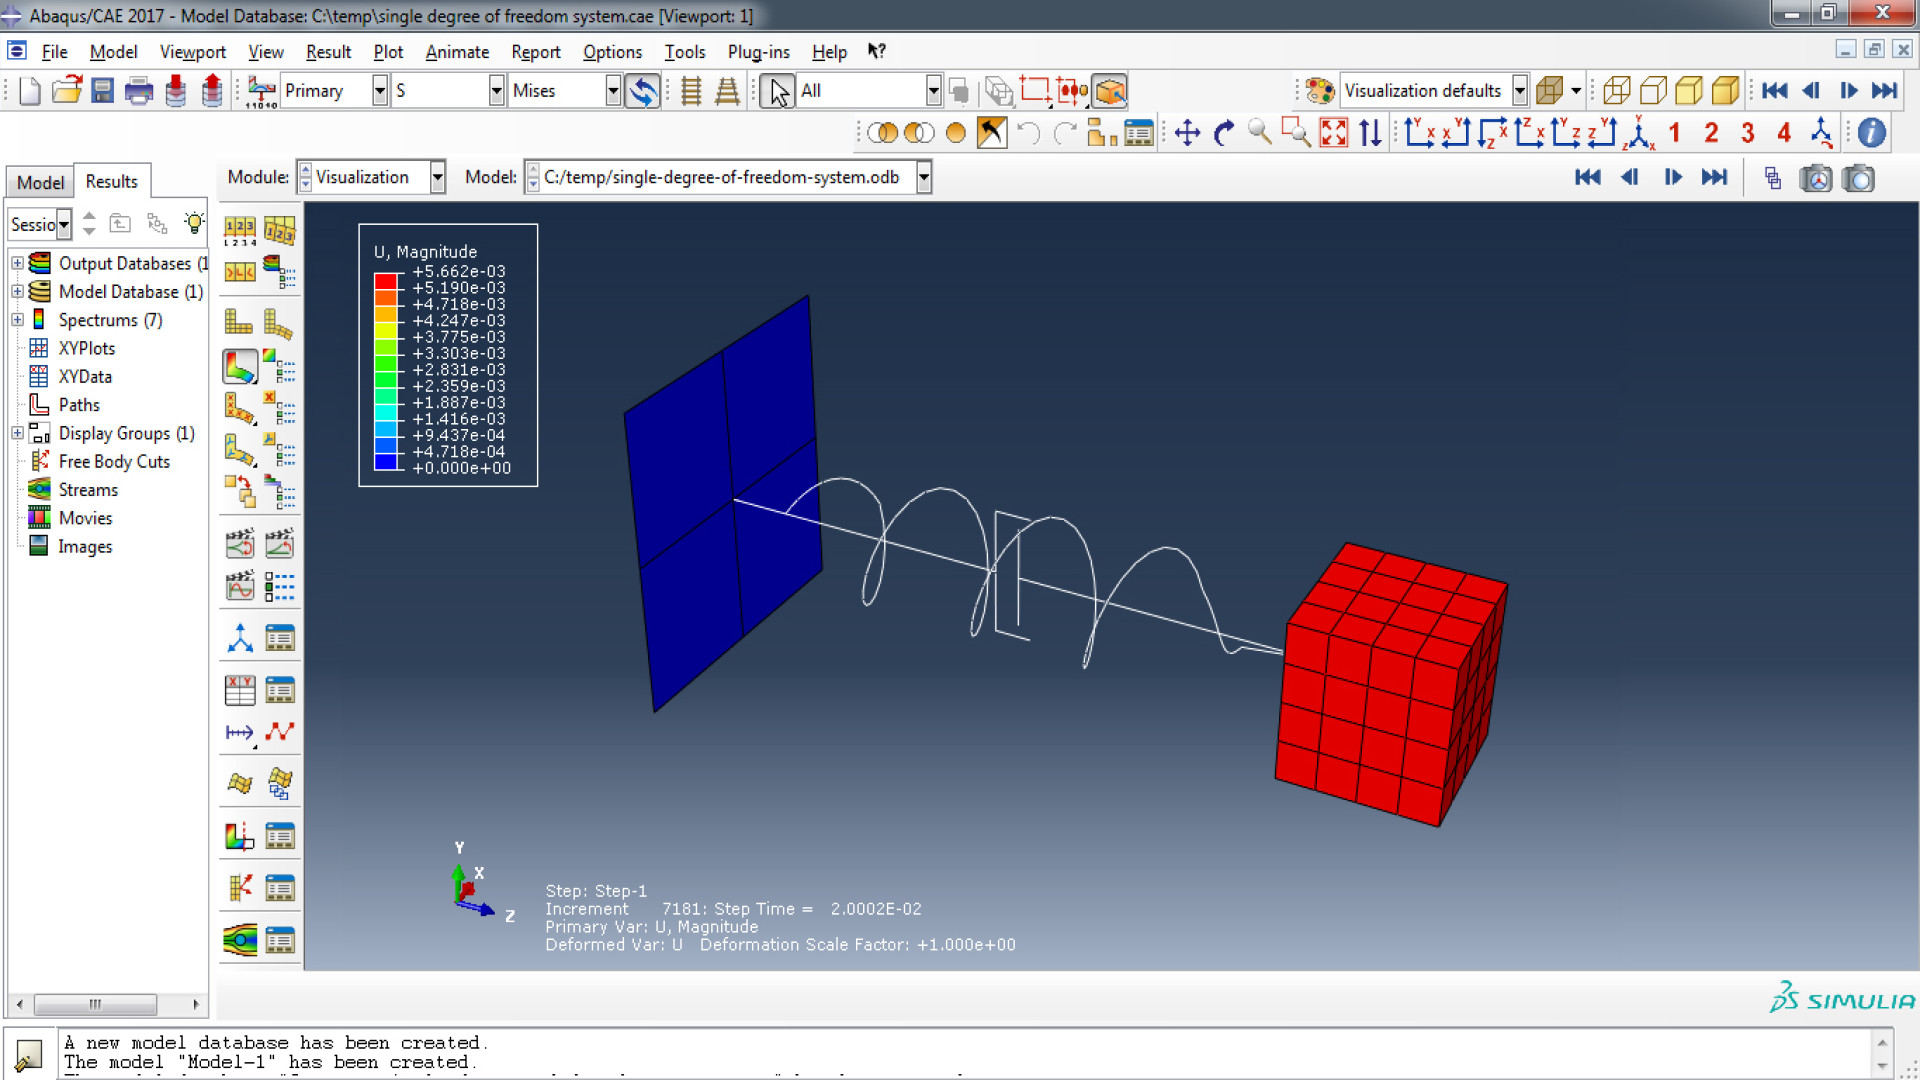The image size is (1920, 1080).
Task: Switch to Wireframe render style
Action: [x=1616, y=91]
